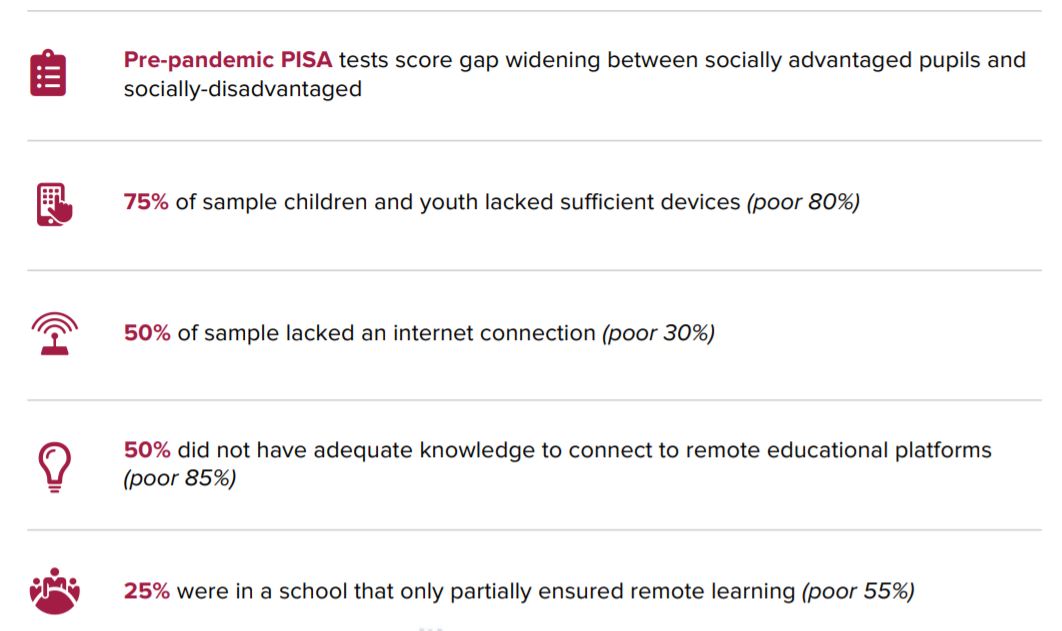This screenshot has width=1062, height=631.
Task: Click the text 'socially-disadvantaged'
Action: 242,89
